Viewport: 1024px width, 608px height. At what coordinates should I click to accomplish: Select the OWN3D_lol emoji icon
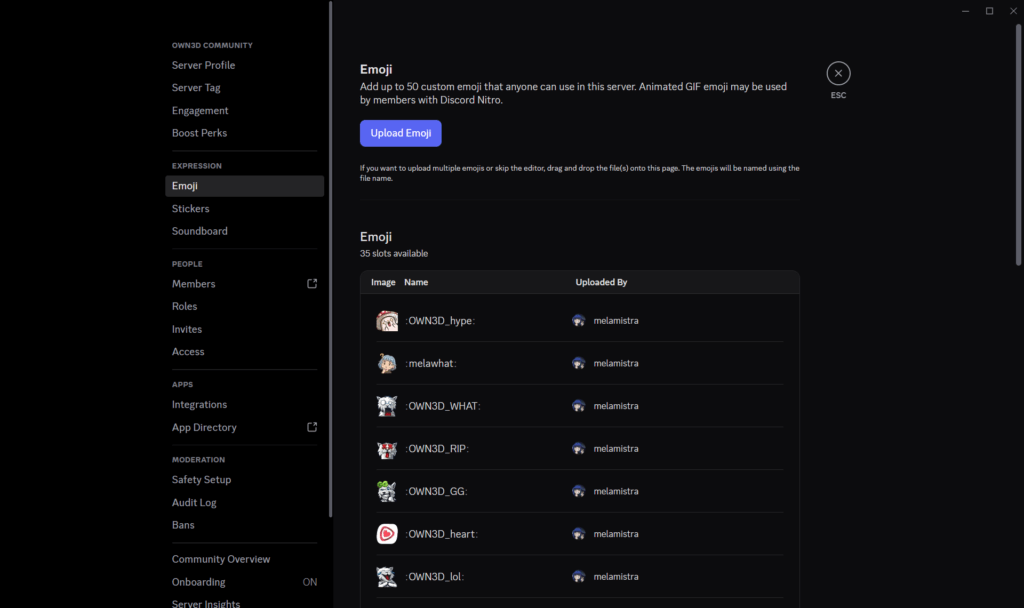pos(387,576)
